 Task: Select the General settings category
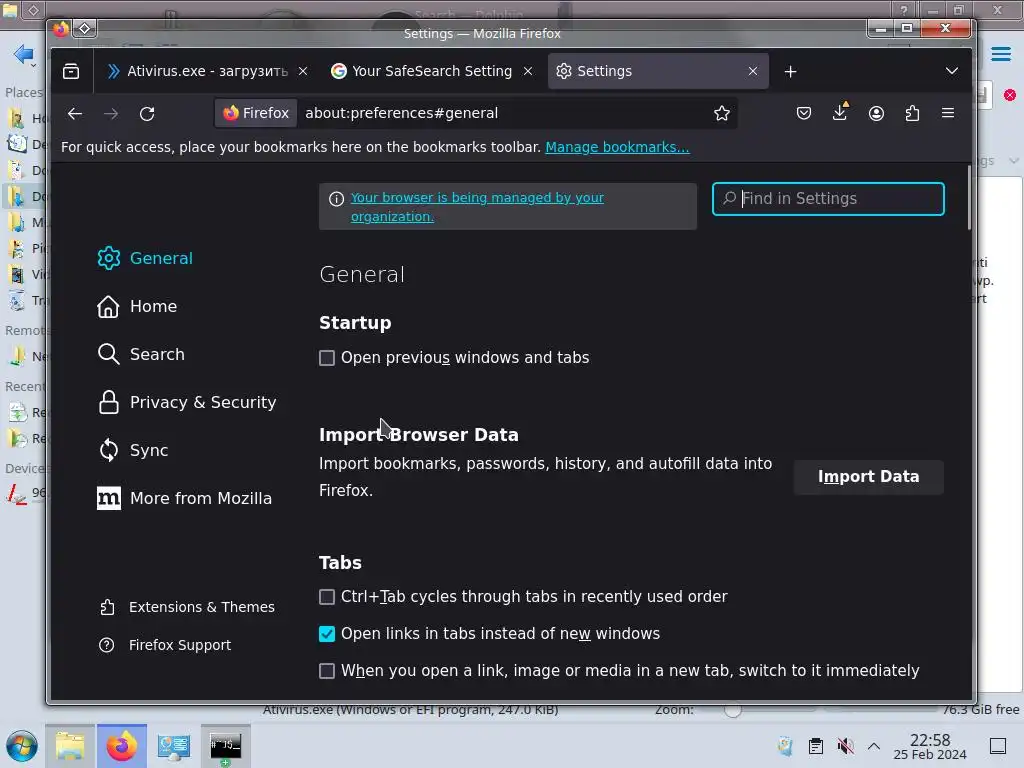pos(145,259)
